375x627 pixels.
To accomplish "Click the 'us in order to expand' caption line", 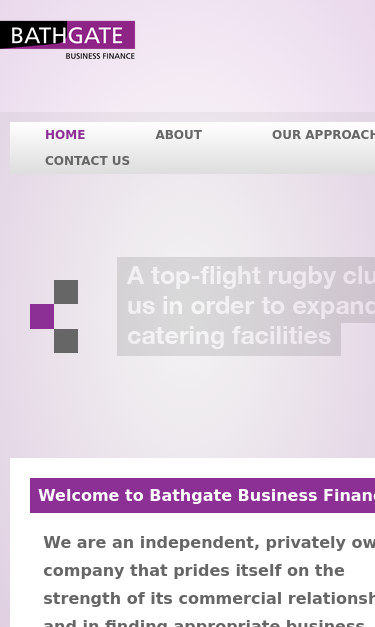I will click(251, 306).
